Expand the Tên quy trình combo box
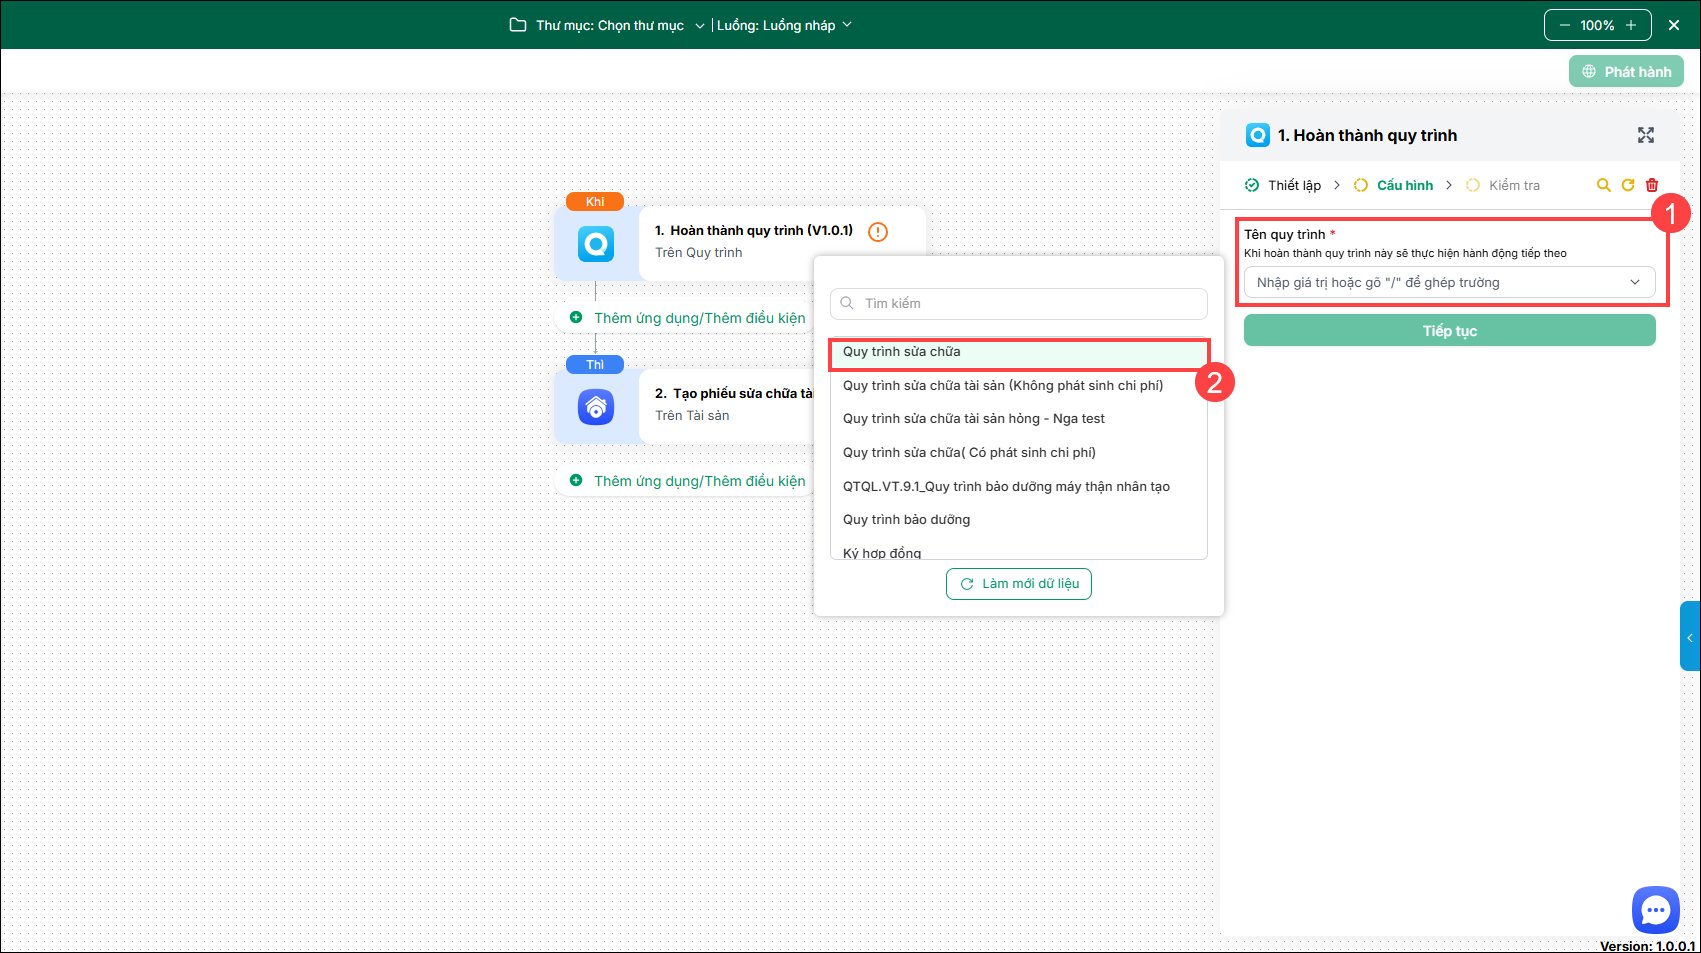This screenshot has width=1701, height=953. 1449,283
